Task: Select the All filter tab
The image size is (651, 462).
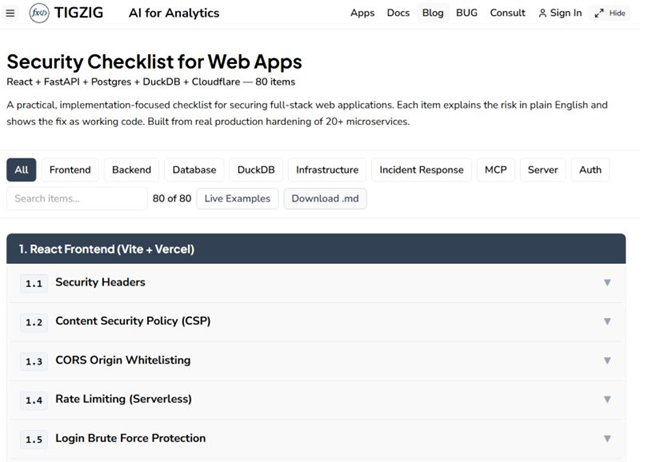Action: (x=21, y=170)
